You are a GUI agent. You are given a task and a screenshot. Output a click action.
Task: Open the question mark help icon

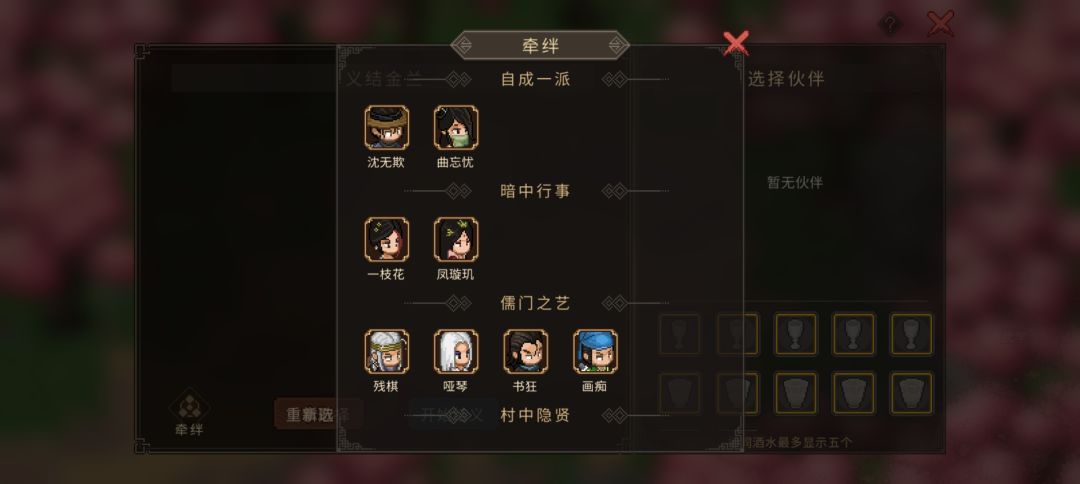(x=890, y=25)
